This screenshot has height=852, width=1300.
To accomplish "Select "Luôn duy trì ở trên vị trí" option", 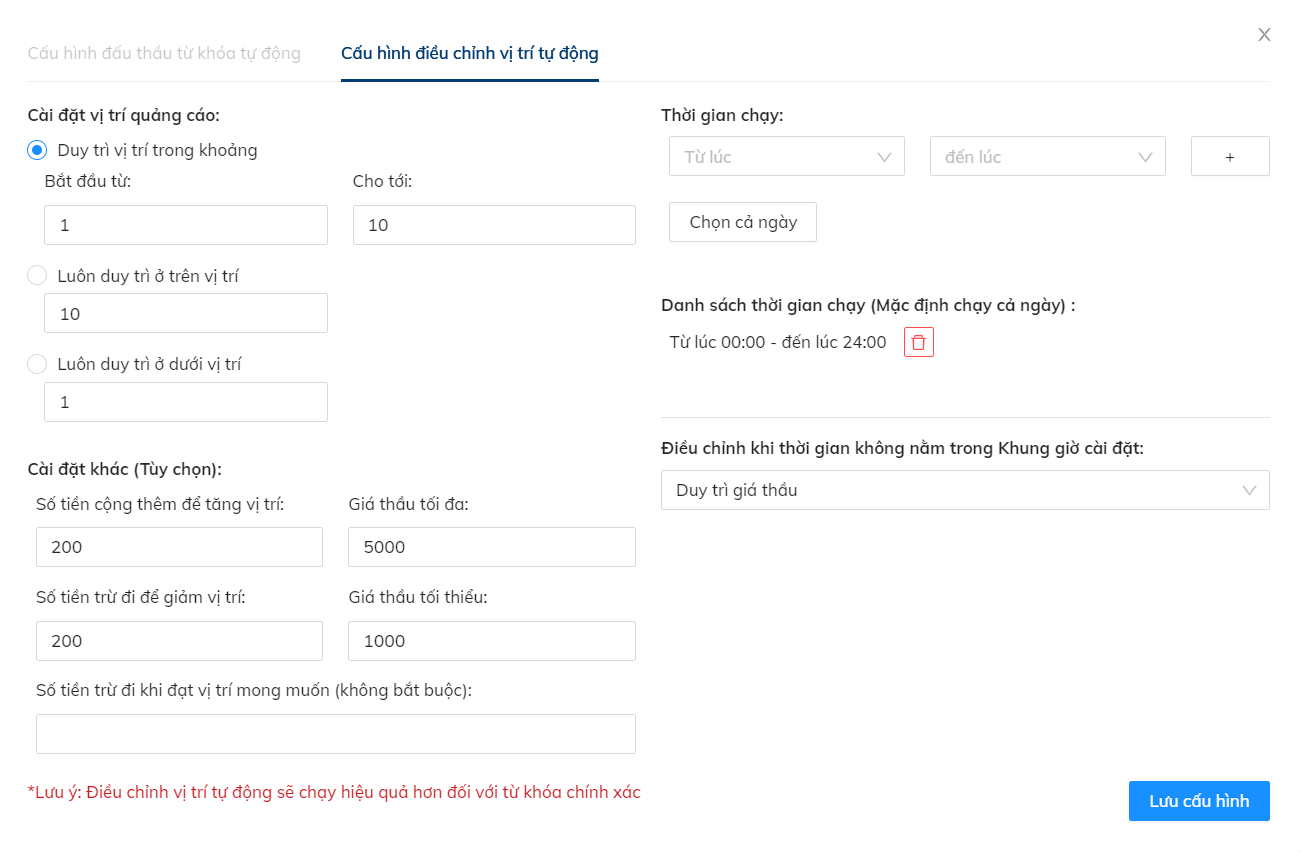I will [36, 276].
